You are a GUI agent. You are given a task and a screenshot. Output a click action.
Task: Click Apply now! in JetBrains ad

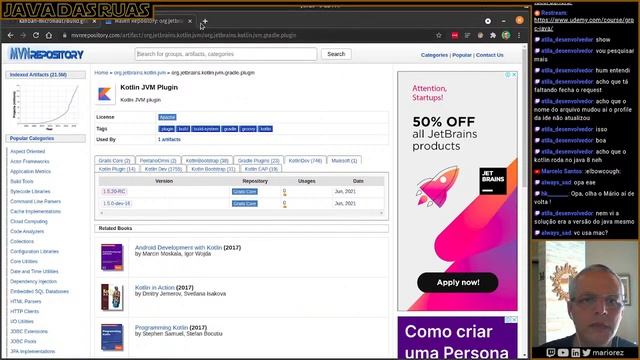(458, 282)
